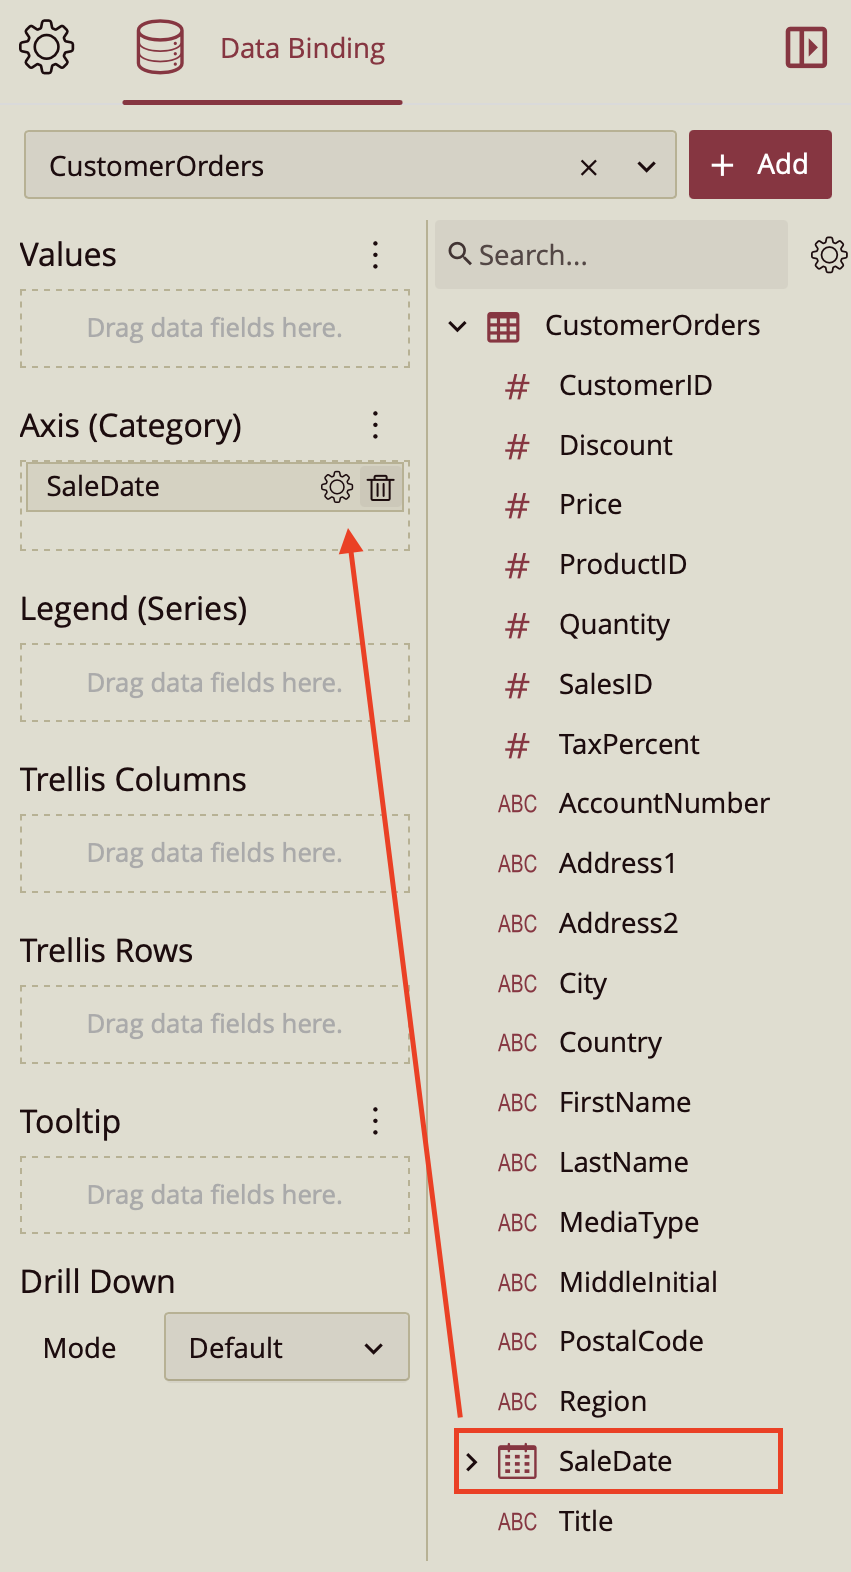Click the Add button
Image resolution: width=851 pixels, height=1572 pixels.
(760, 165)
